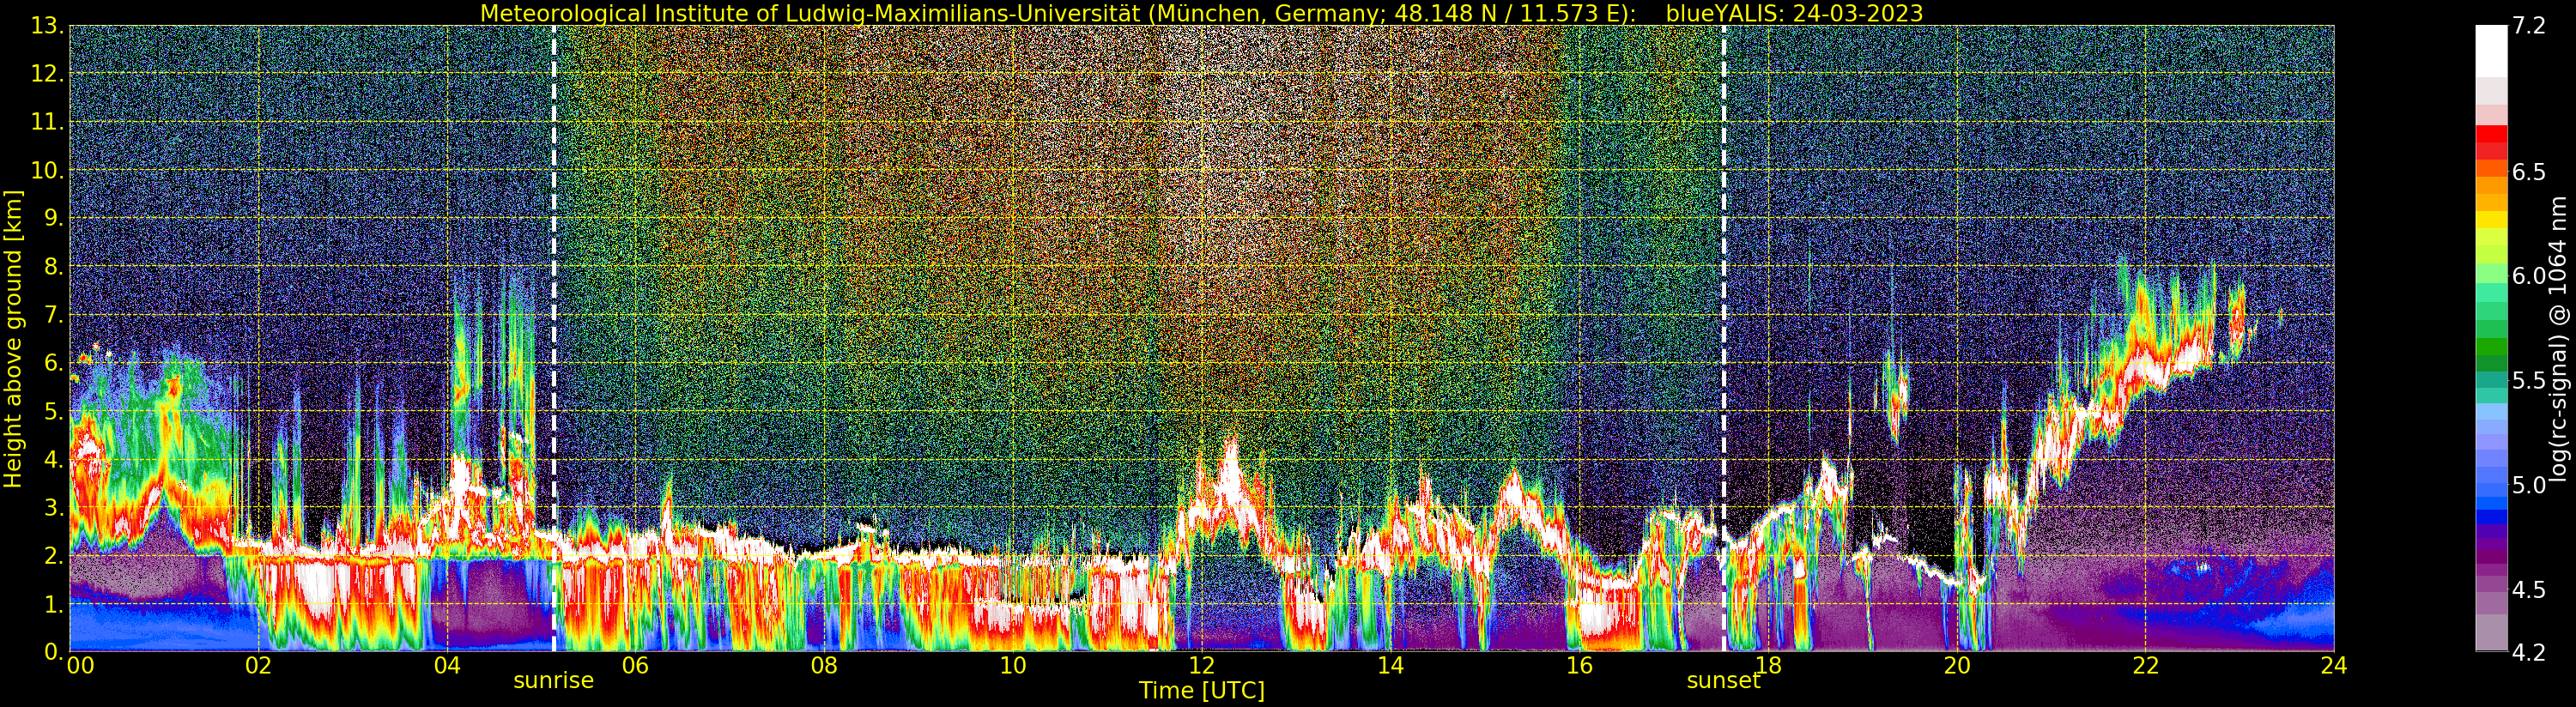Click the green segment of the colorbar
This screenshot has height=707, width=2576.
(2491, 348)
